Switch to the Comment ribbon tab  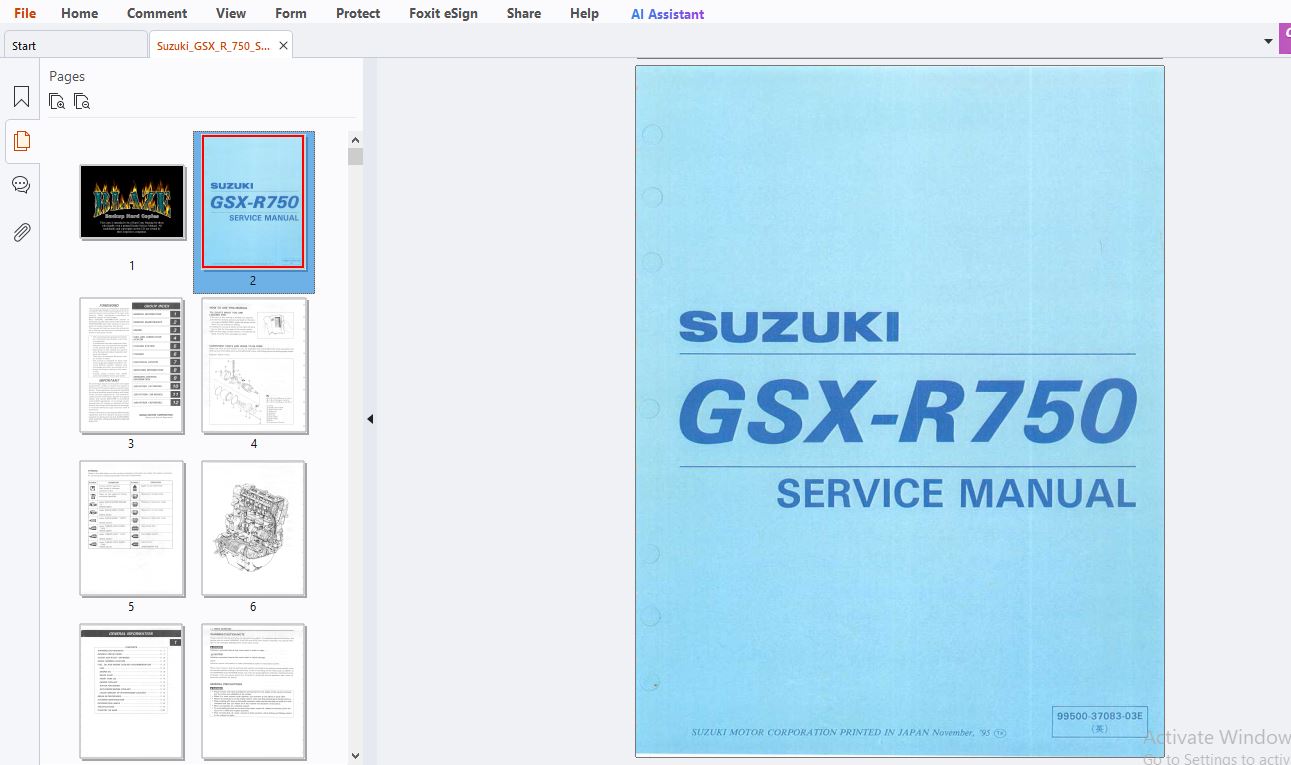157,13
